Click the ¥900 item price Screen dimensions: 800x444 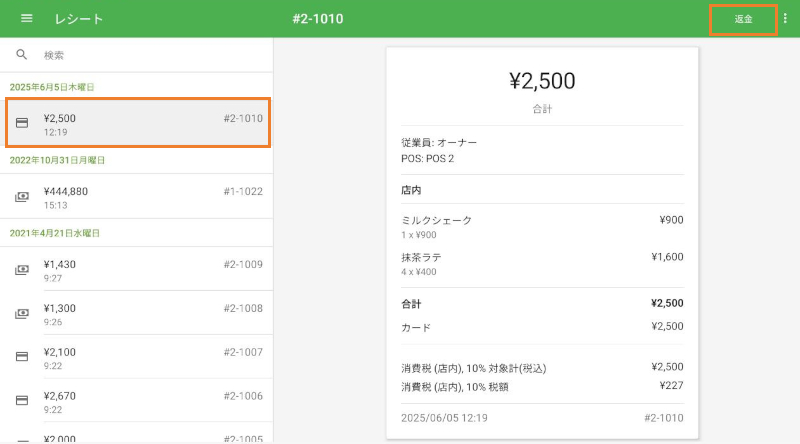pyautogui.click(x=671, y=220)
